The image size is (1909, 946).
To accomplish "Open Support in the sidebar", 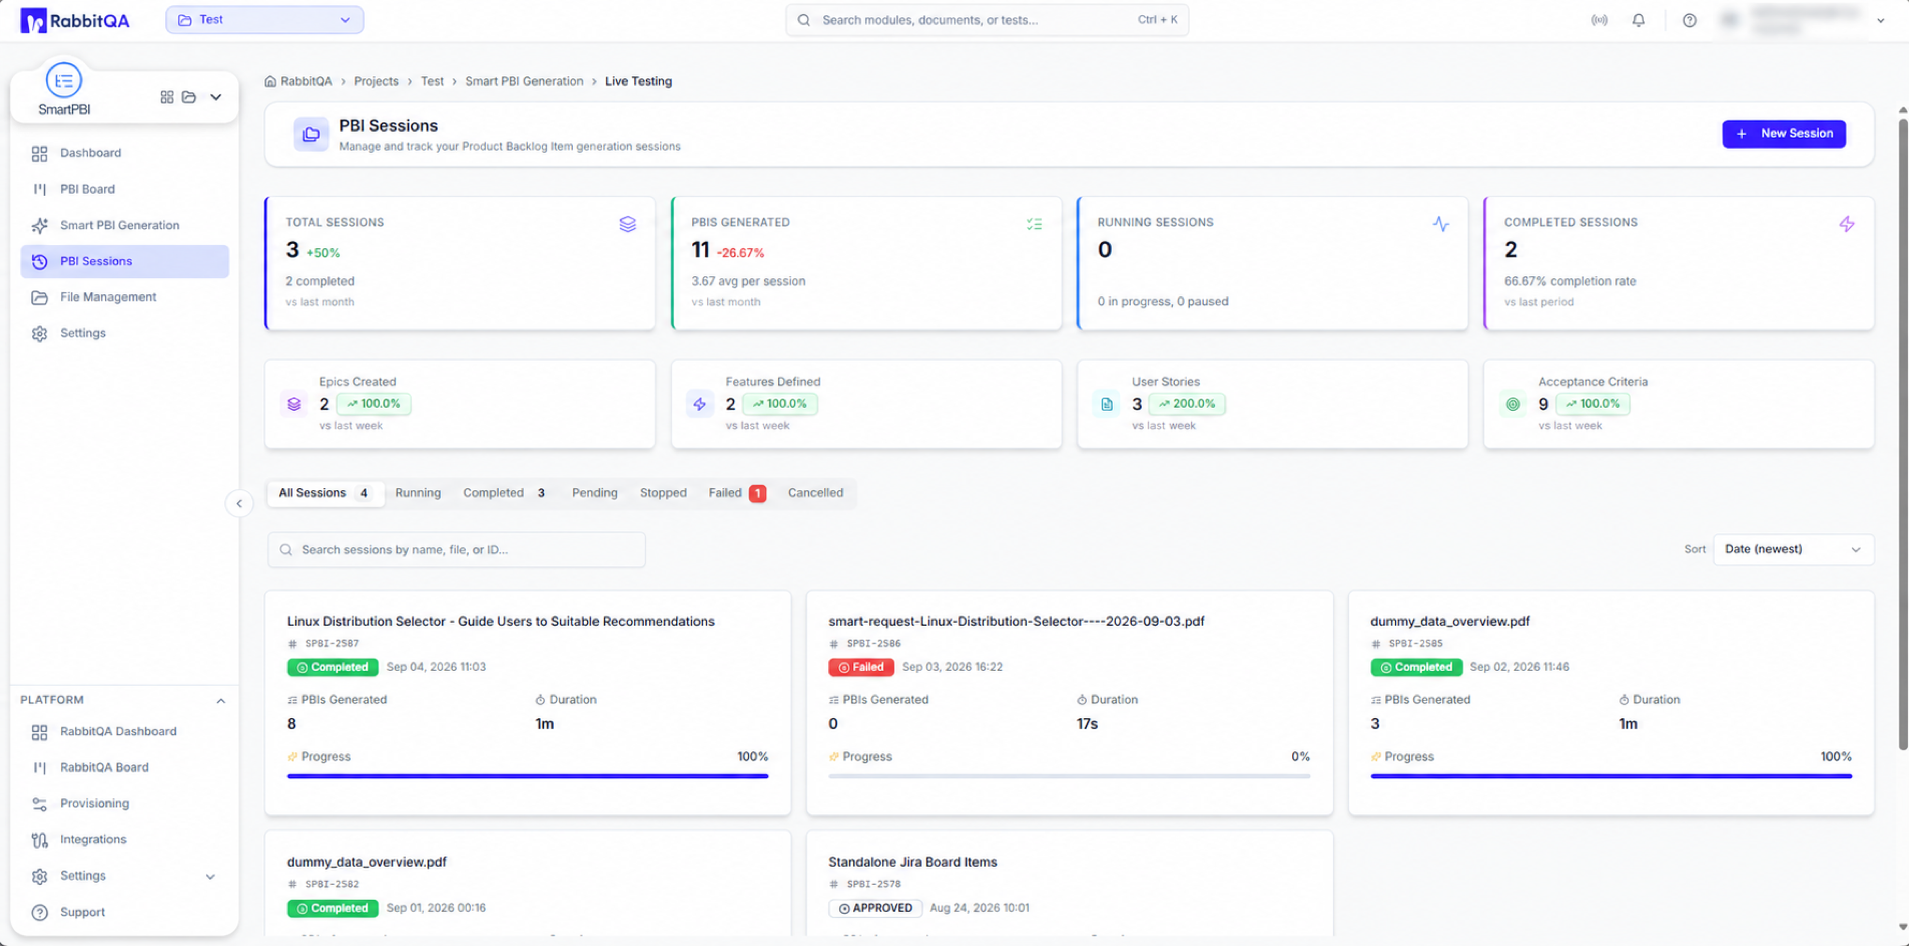I will pyautogui.click(x=125, y=912).
